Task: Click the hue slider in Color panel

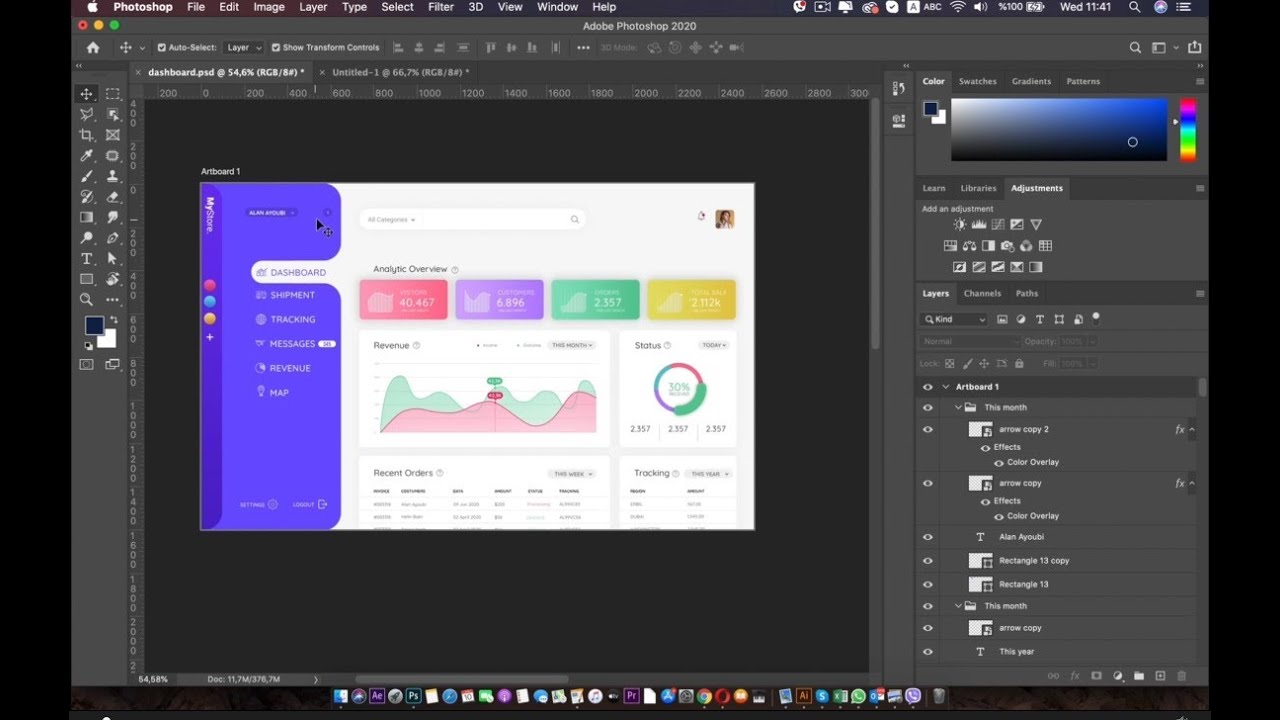Action: [x=1187, y=129]
